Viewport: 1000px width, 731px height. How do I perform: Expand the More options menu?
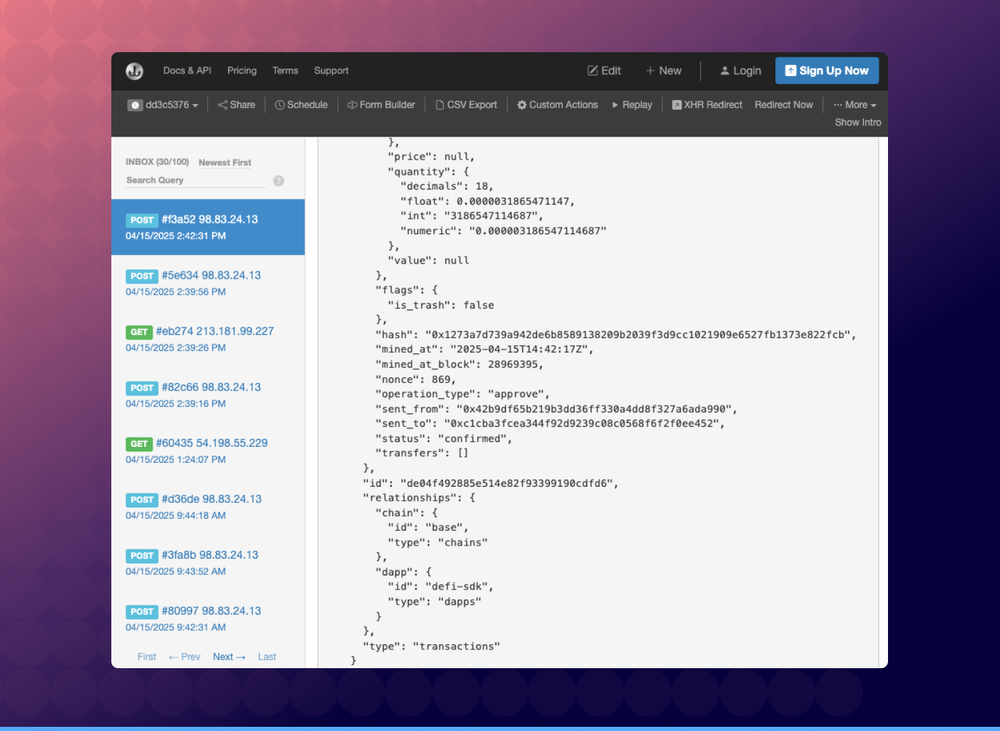pyautogui.click(x=854, y=104)
